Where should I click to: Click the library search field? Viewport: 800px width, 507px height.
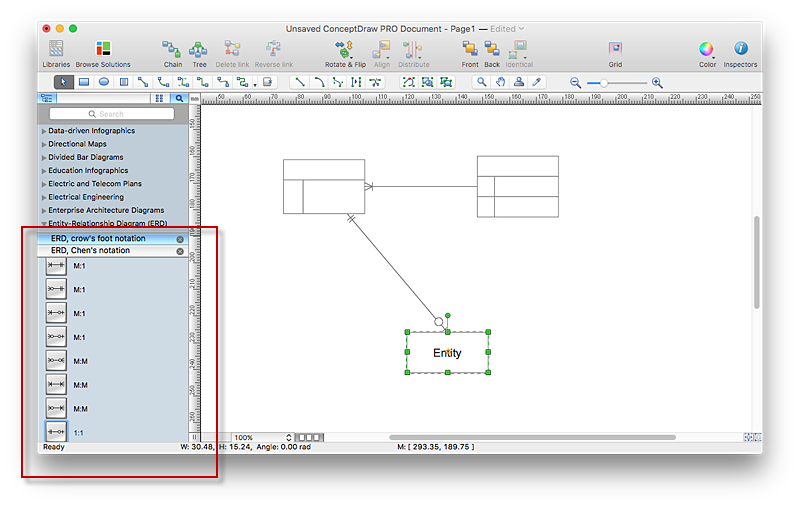[x=112, y=114]
